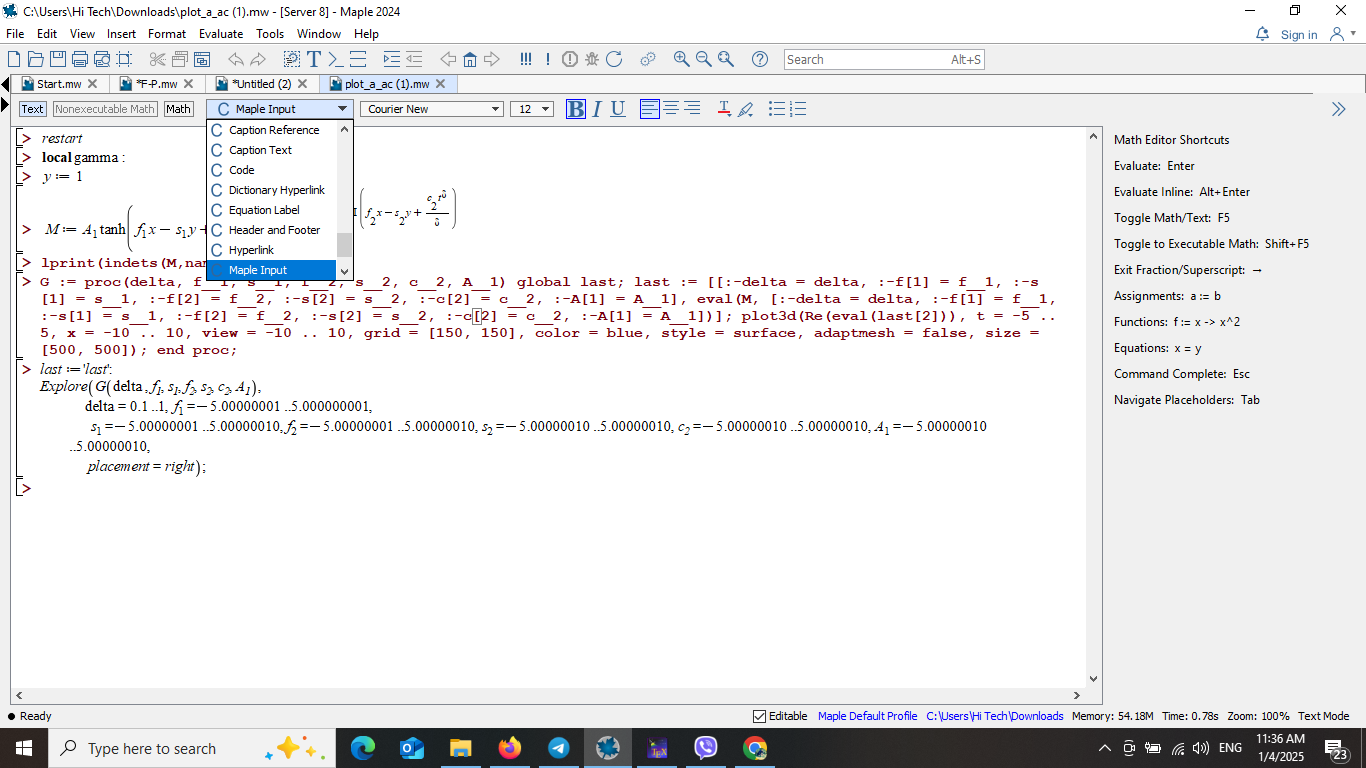Indent the section with the indent icon
This screenshot has height=768, width=1366.
pos(391,59)
